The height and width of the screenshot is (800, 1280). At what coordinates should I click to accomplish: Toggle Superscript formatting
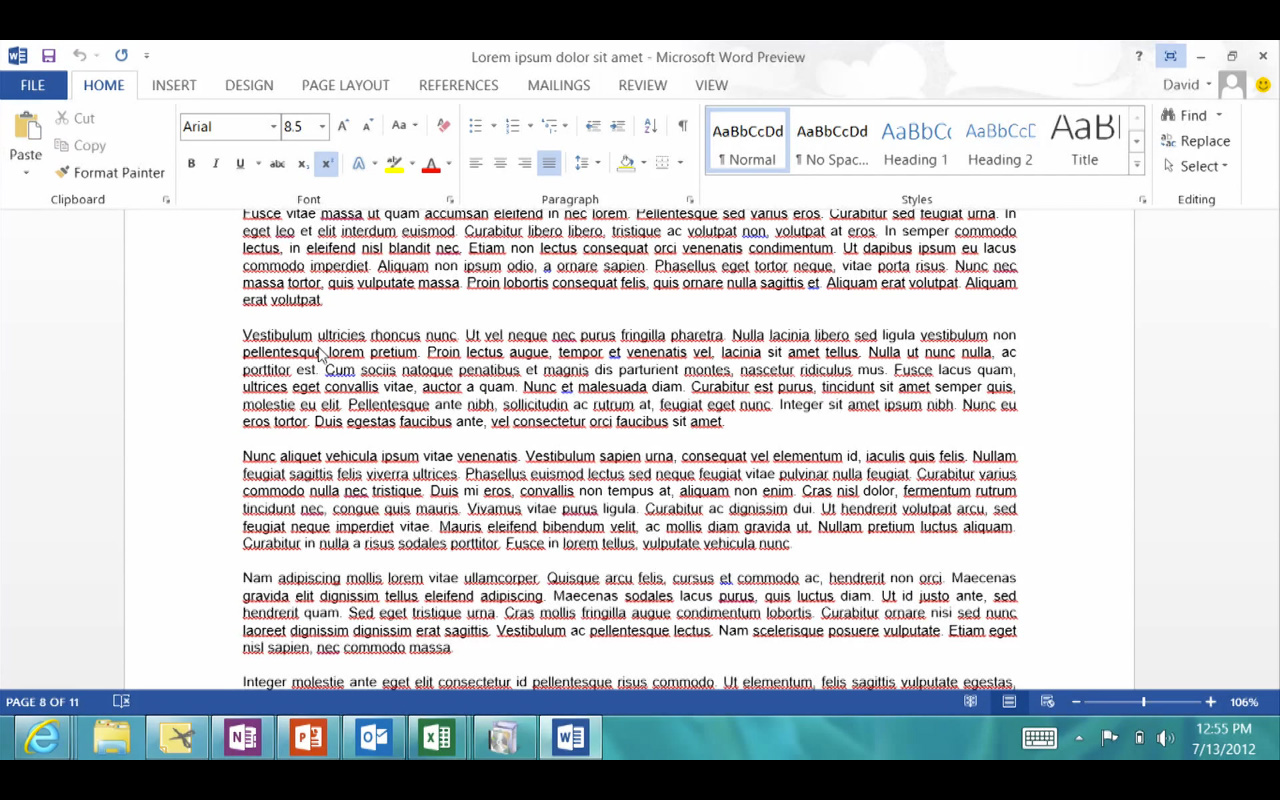(326, 163)
